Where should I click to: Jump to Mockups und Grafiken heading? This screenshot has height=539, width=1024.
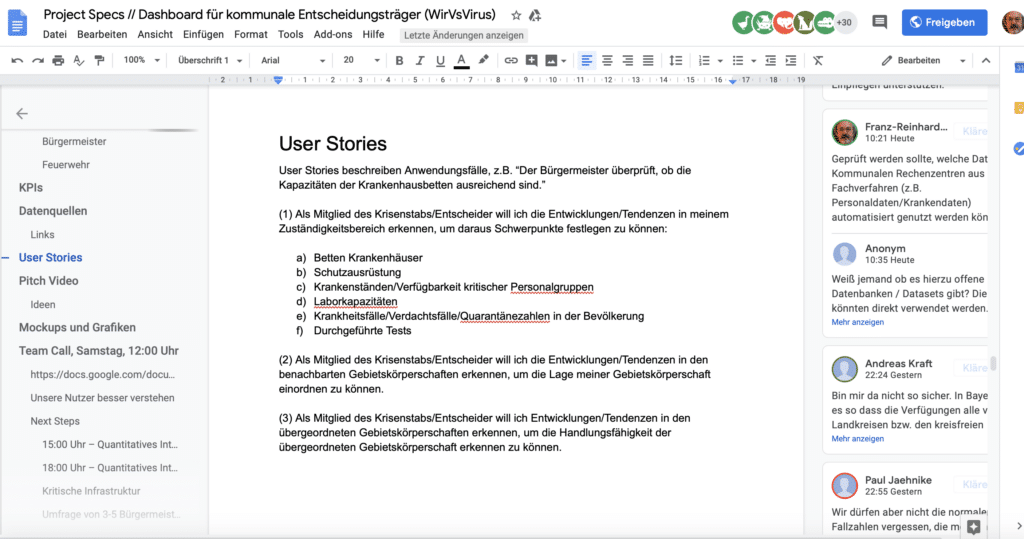click(77, 327)
